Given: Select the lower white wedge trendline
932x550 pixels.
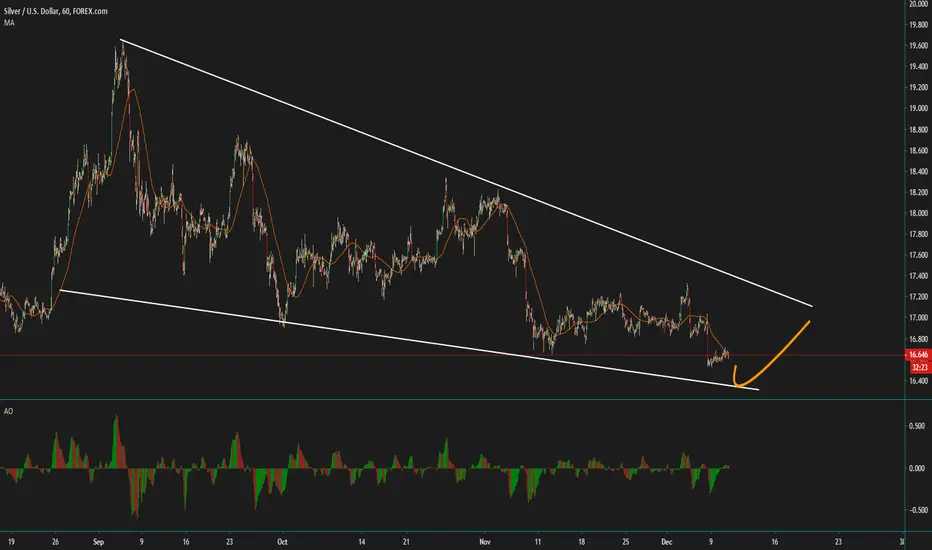Looking at the screenshot, I should tap(410, 340).
